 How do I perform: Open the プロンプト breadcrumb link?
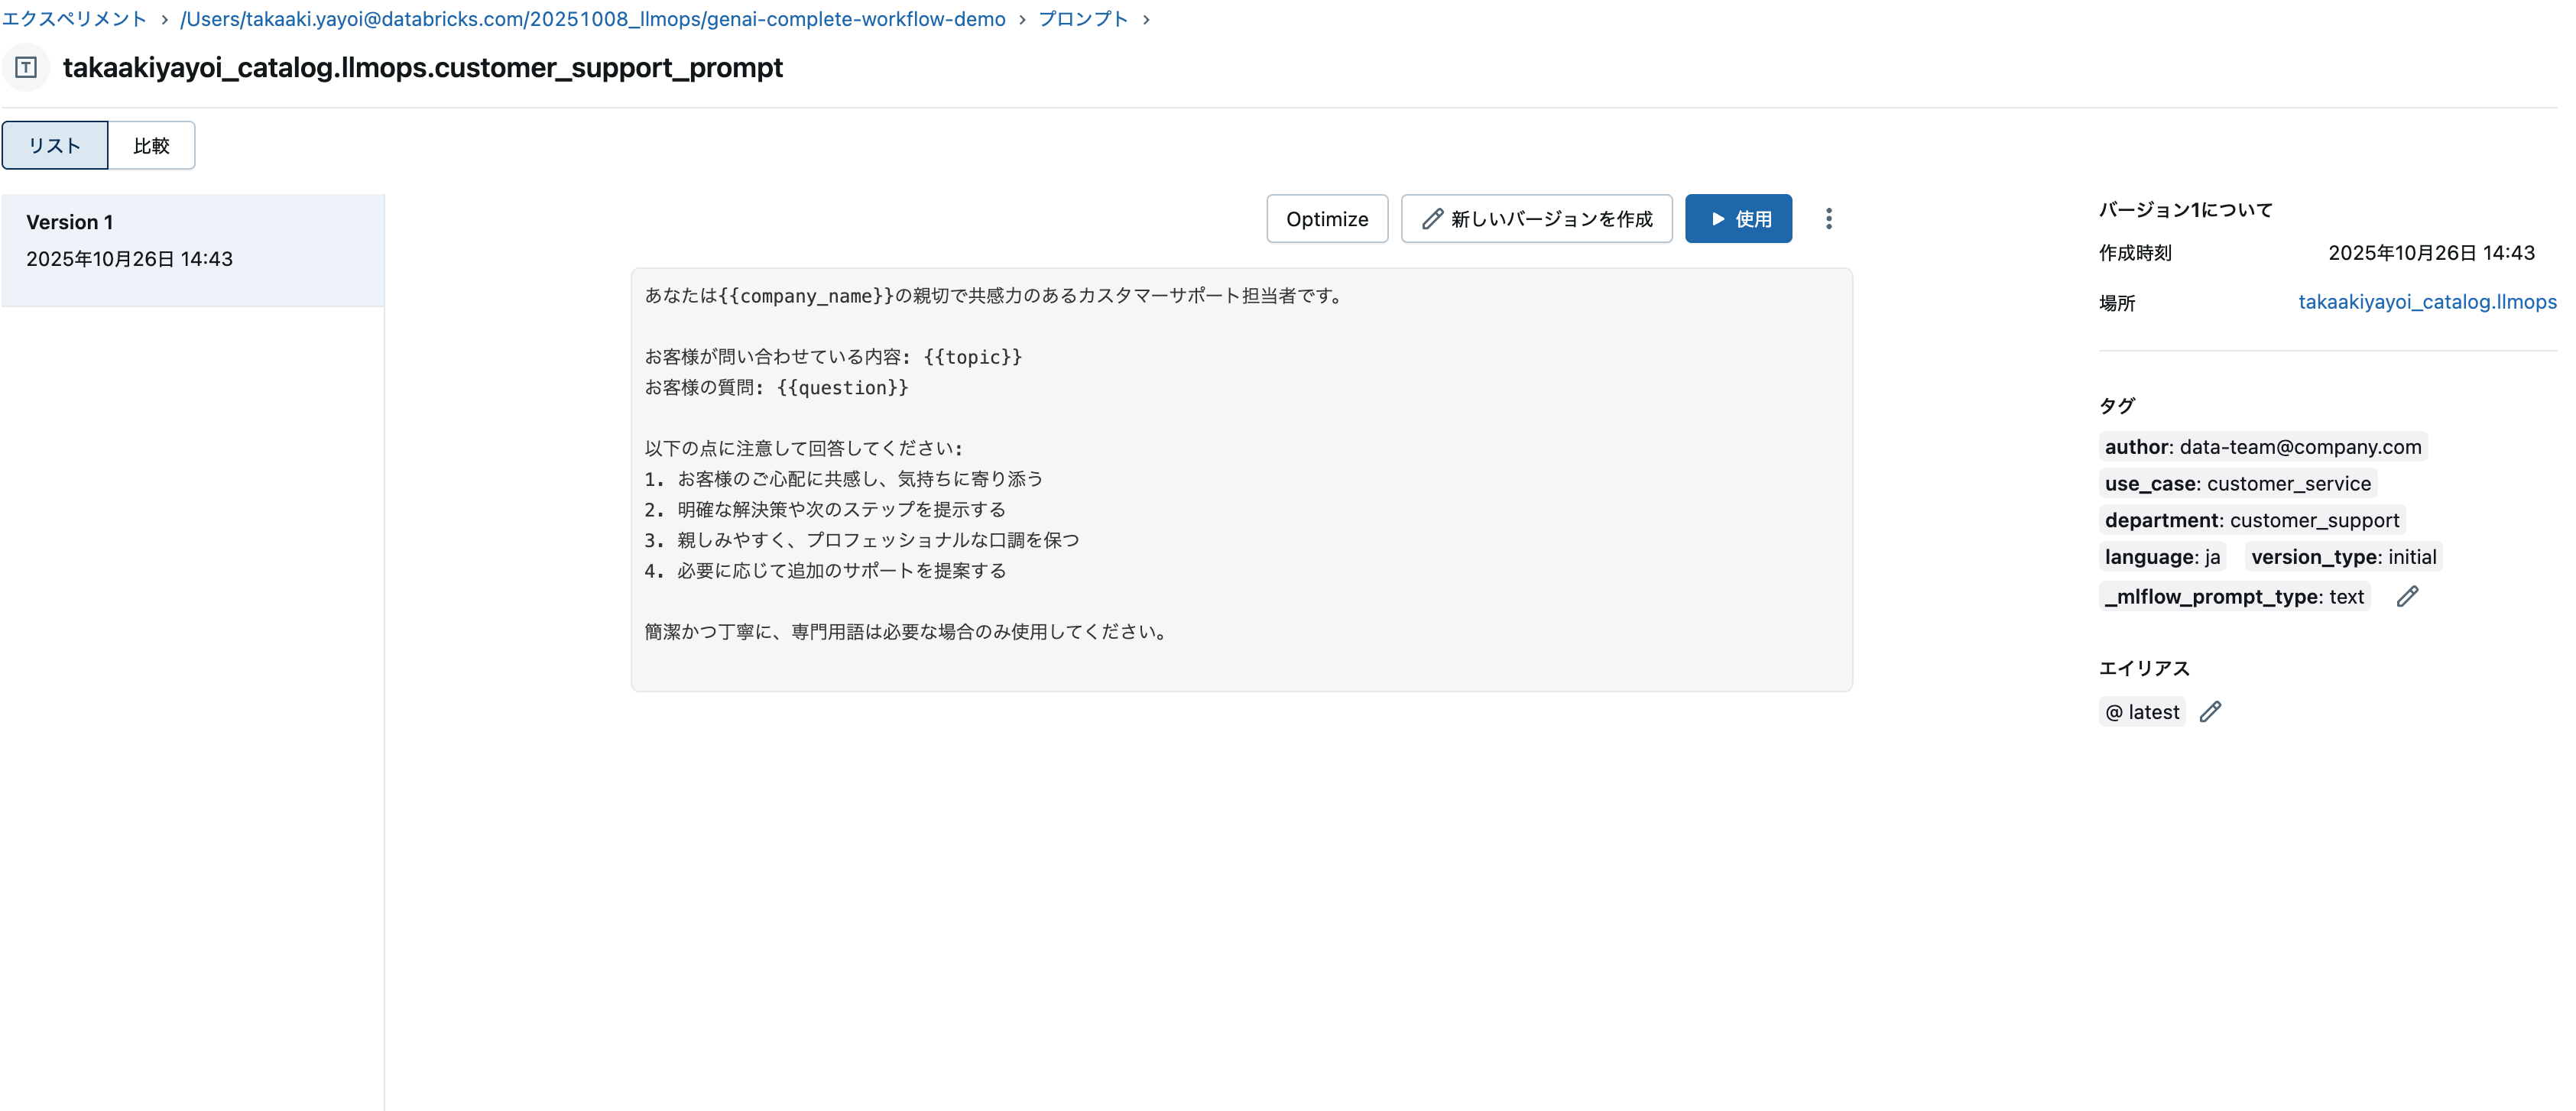point(1081,18)
